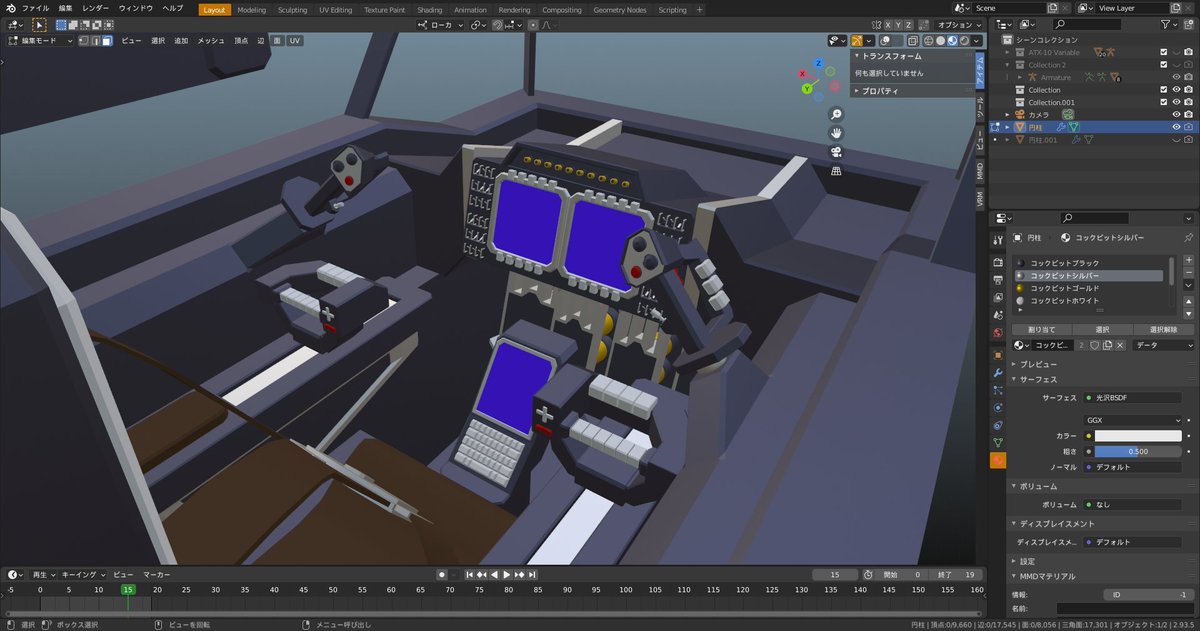This screenshot has height=631, width=1200.
Task: Expand the ATX-10 Variable collection tree
Action: (1008, 52)
